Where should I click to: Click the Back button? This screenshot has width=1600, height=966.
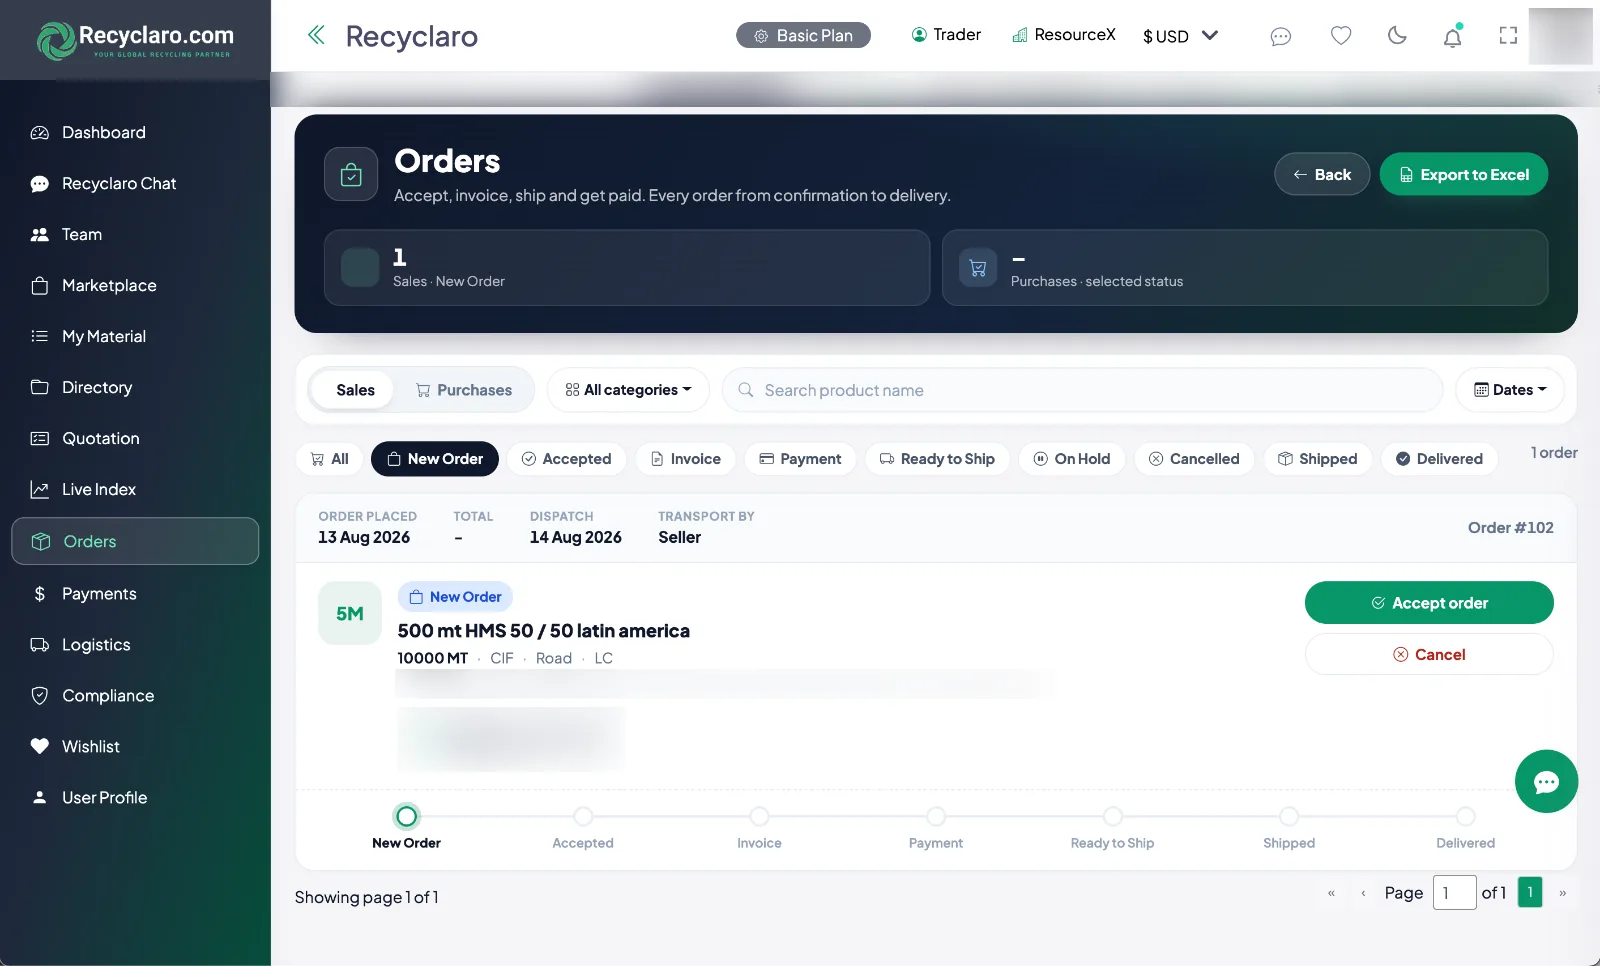[x=1322, y=174]
